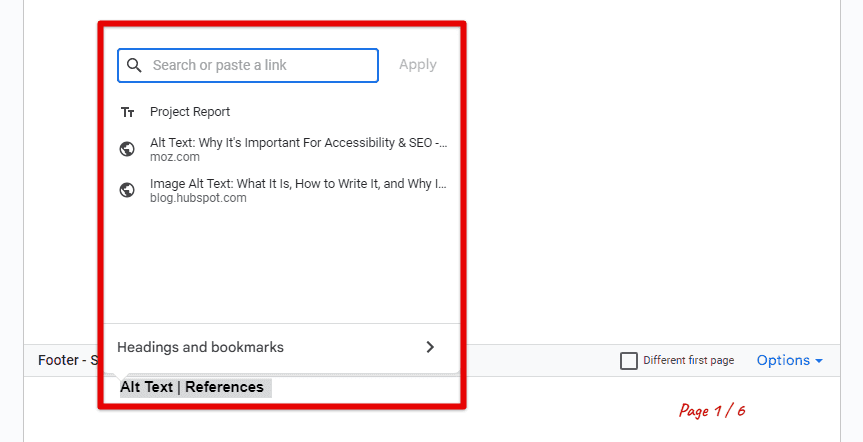Click the moz.com domain text
Viewport: 863px width, 442px height.
coord(174,157)
